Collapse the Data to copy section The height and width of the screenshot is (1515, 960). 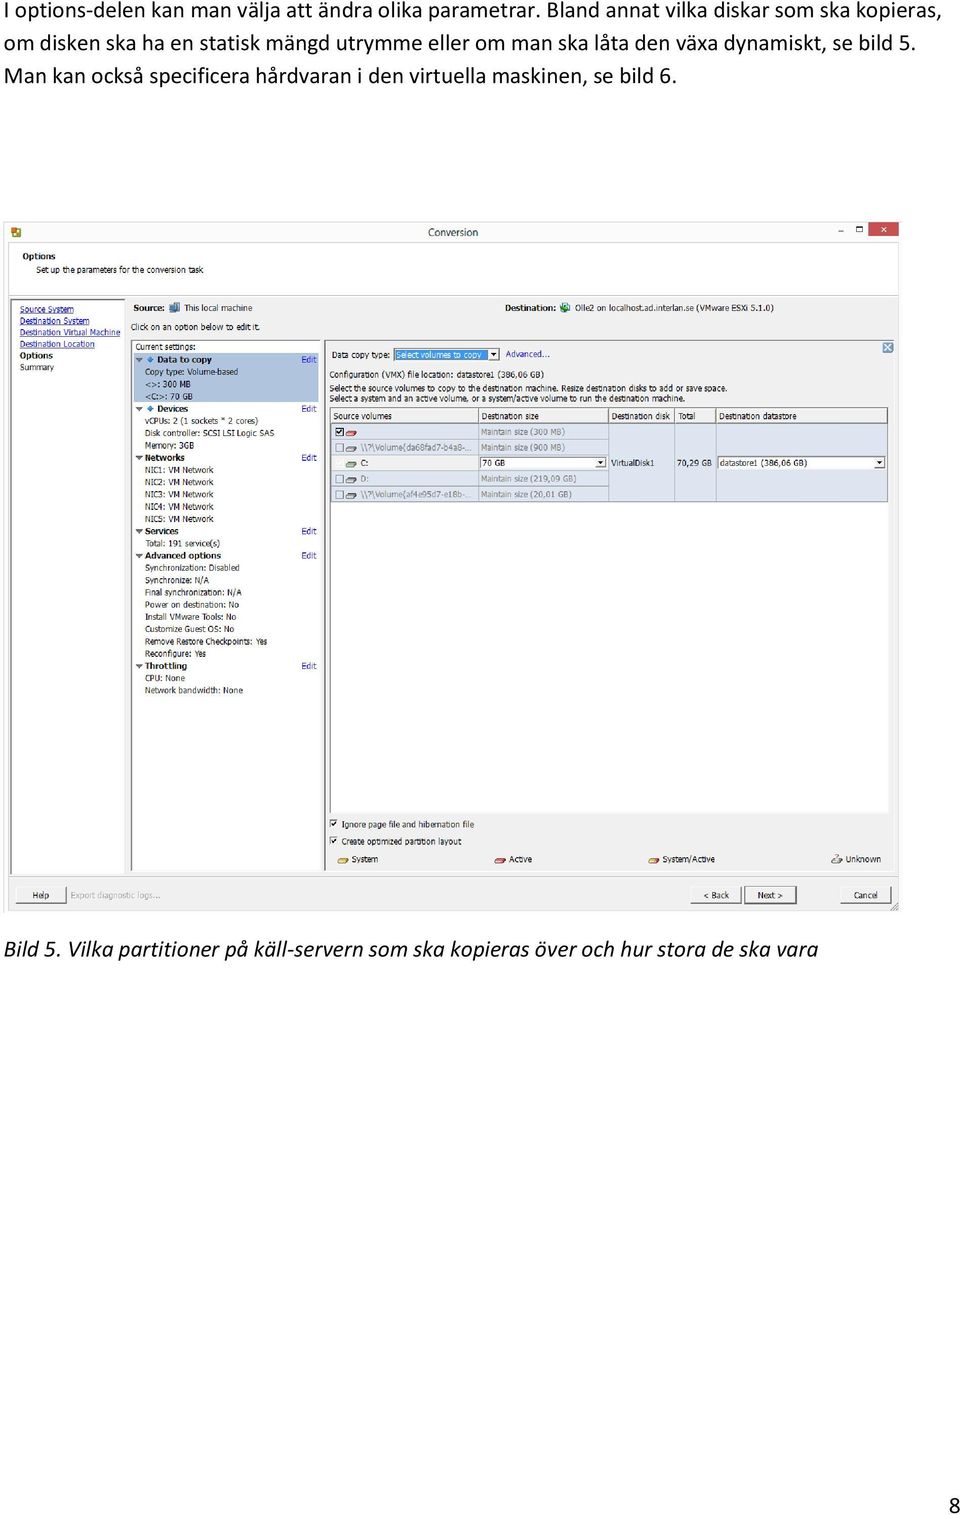pos(139,359)
